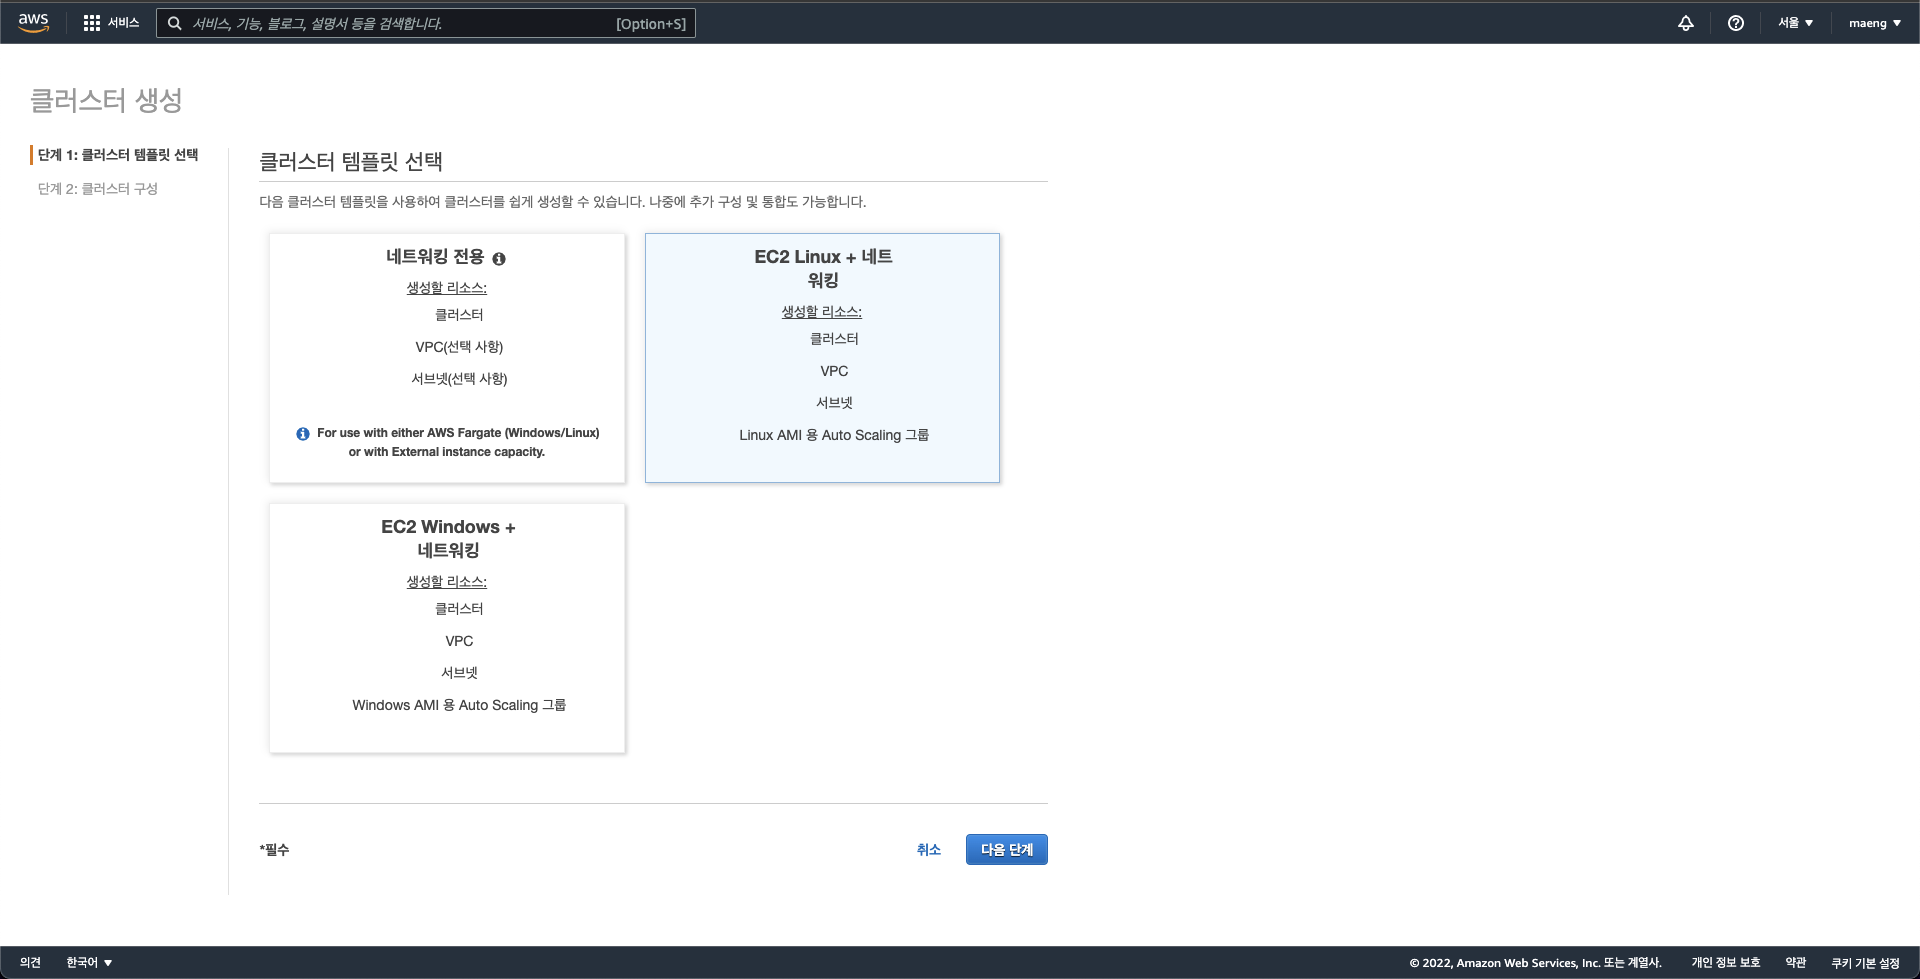
Task: Select the EC2 Windows + 네트워킹 template
Action: pos(447,628)
